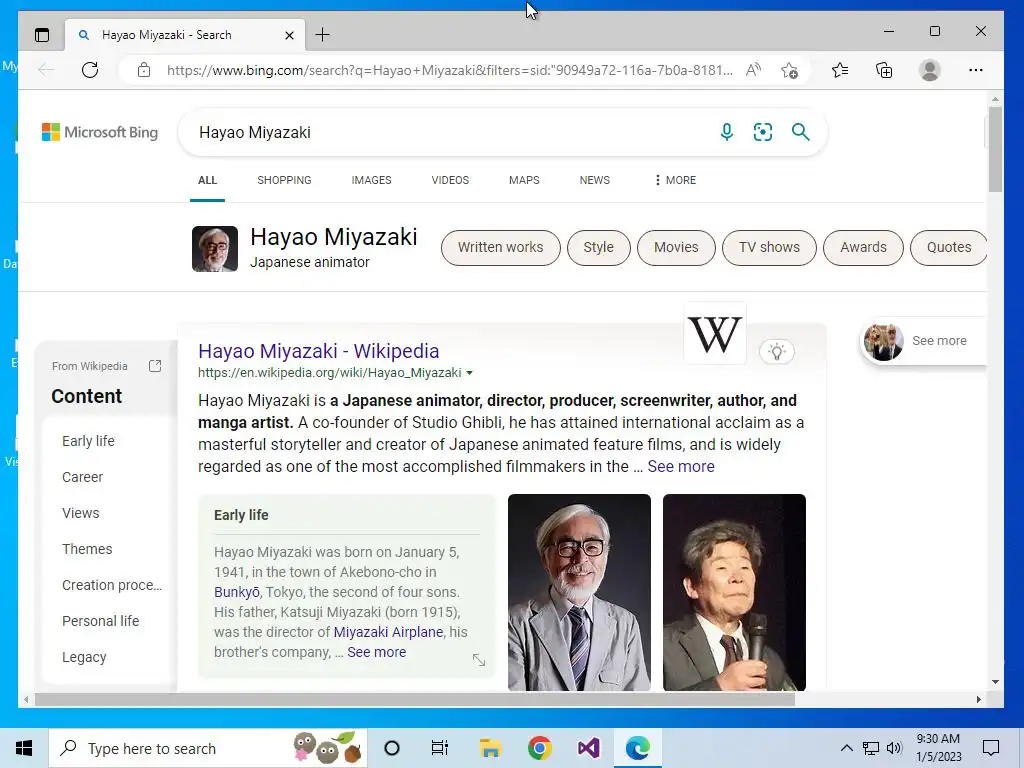The height and width of the screenshot is (768, 1024).
Task: Click the photo of man holding microphone
Action: pos(734,592)
